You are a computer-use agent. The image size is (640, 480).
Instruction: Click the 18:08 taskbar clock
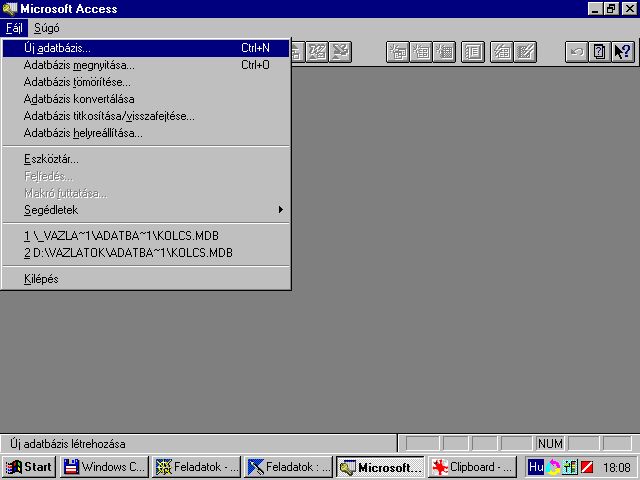[617, 467]
